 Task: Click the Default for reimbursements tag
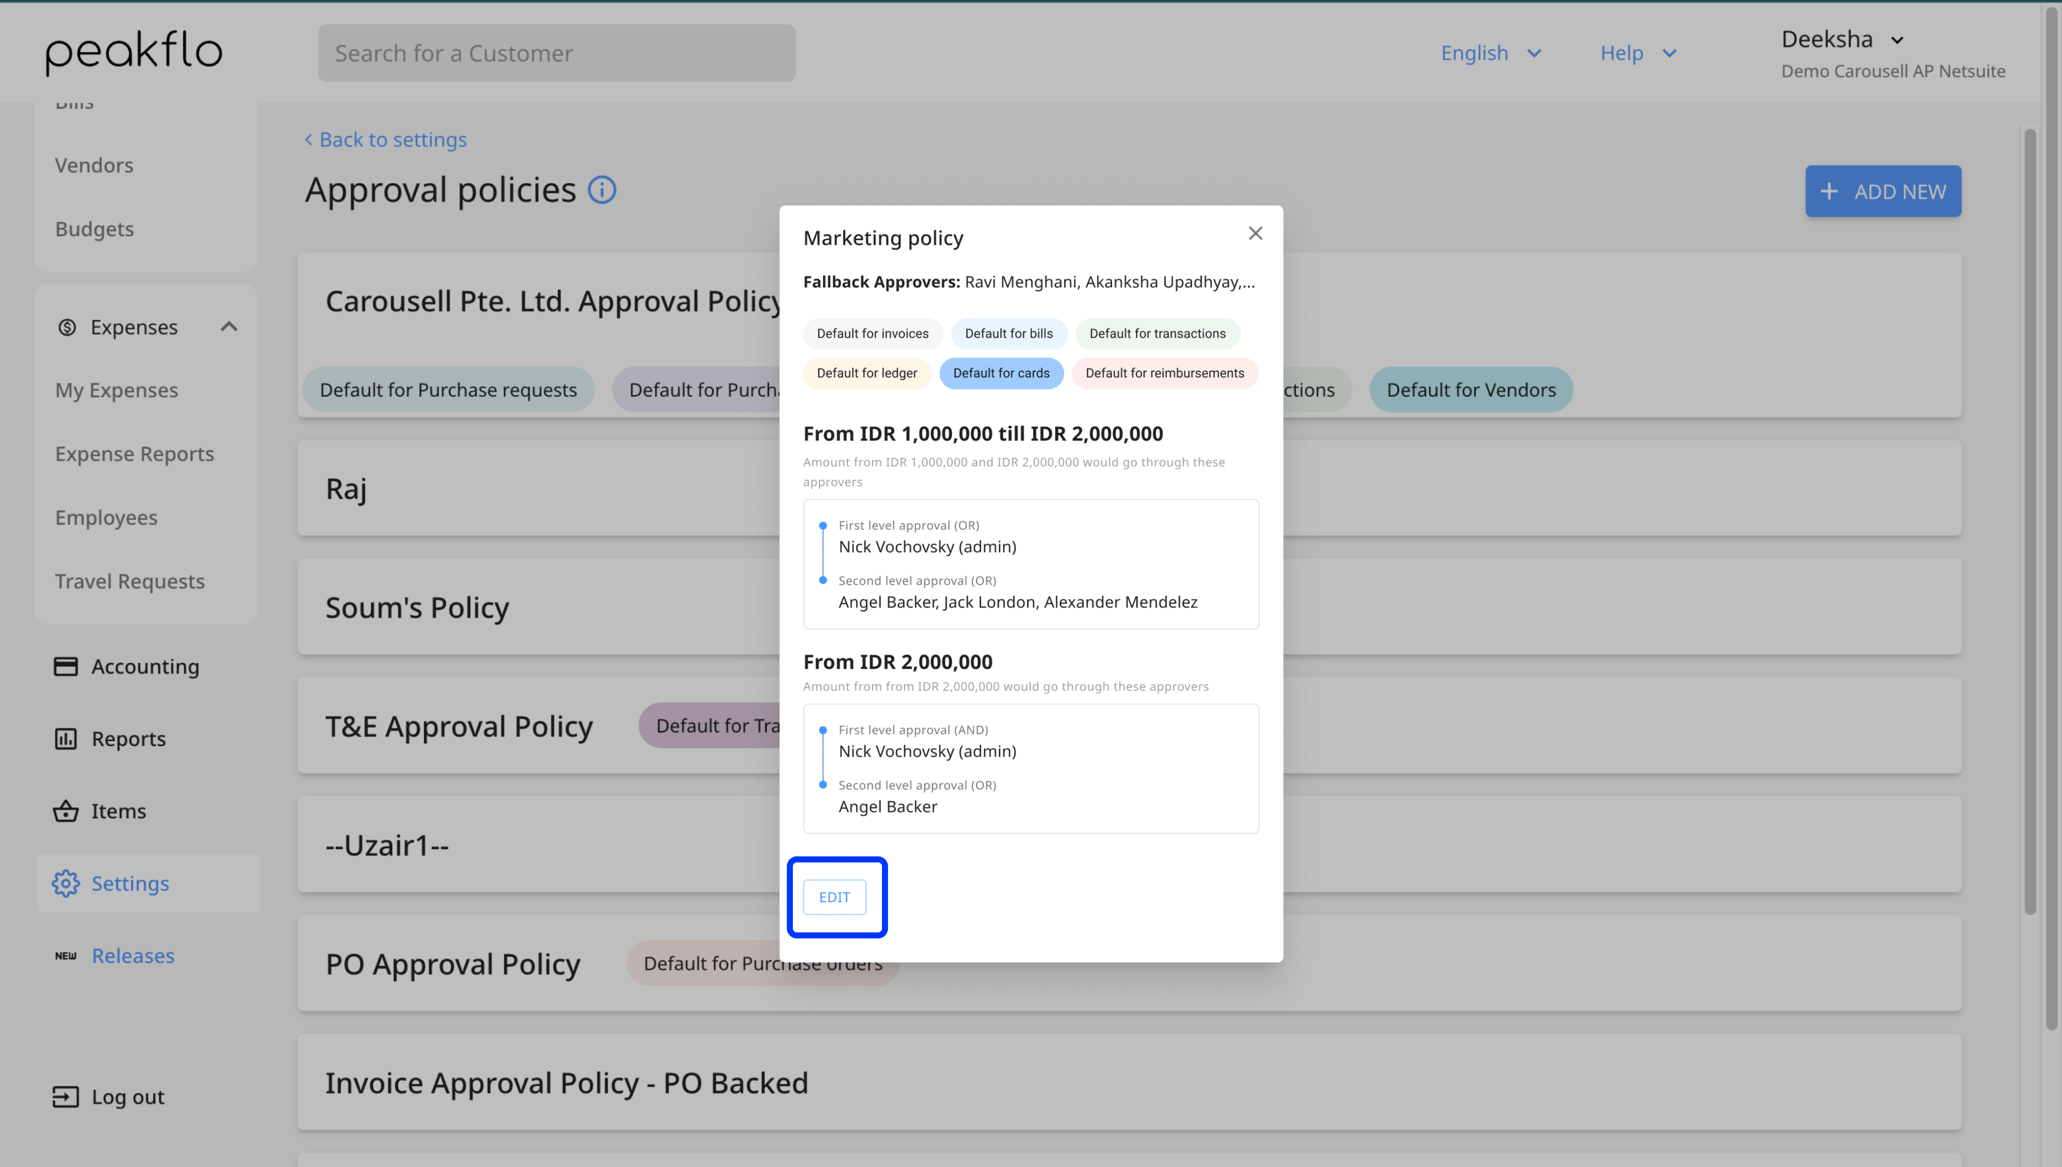point(1165,373)
